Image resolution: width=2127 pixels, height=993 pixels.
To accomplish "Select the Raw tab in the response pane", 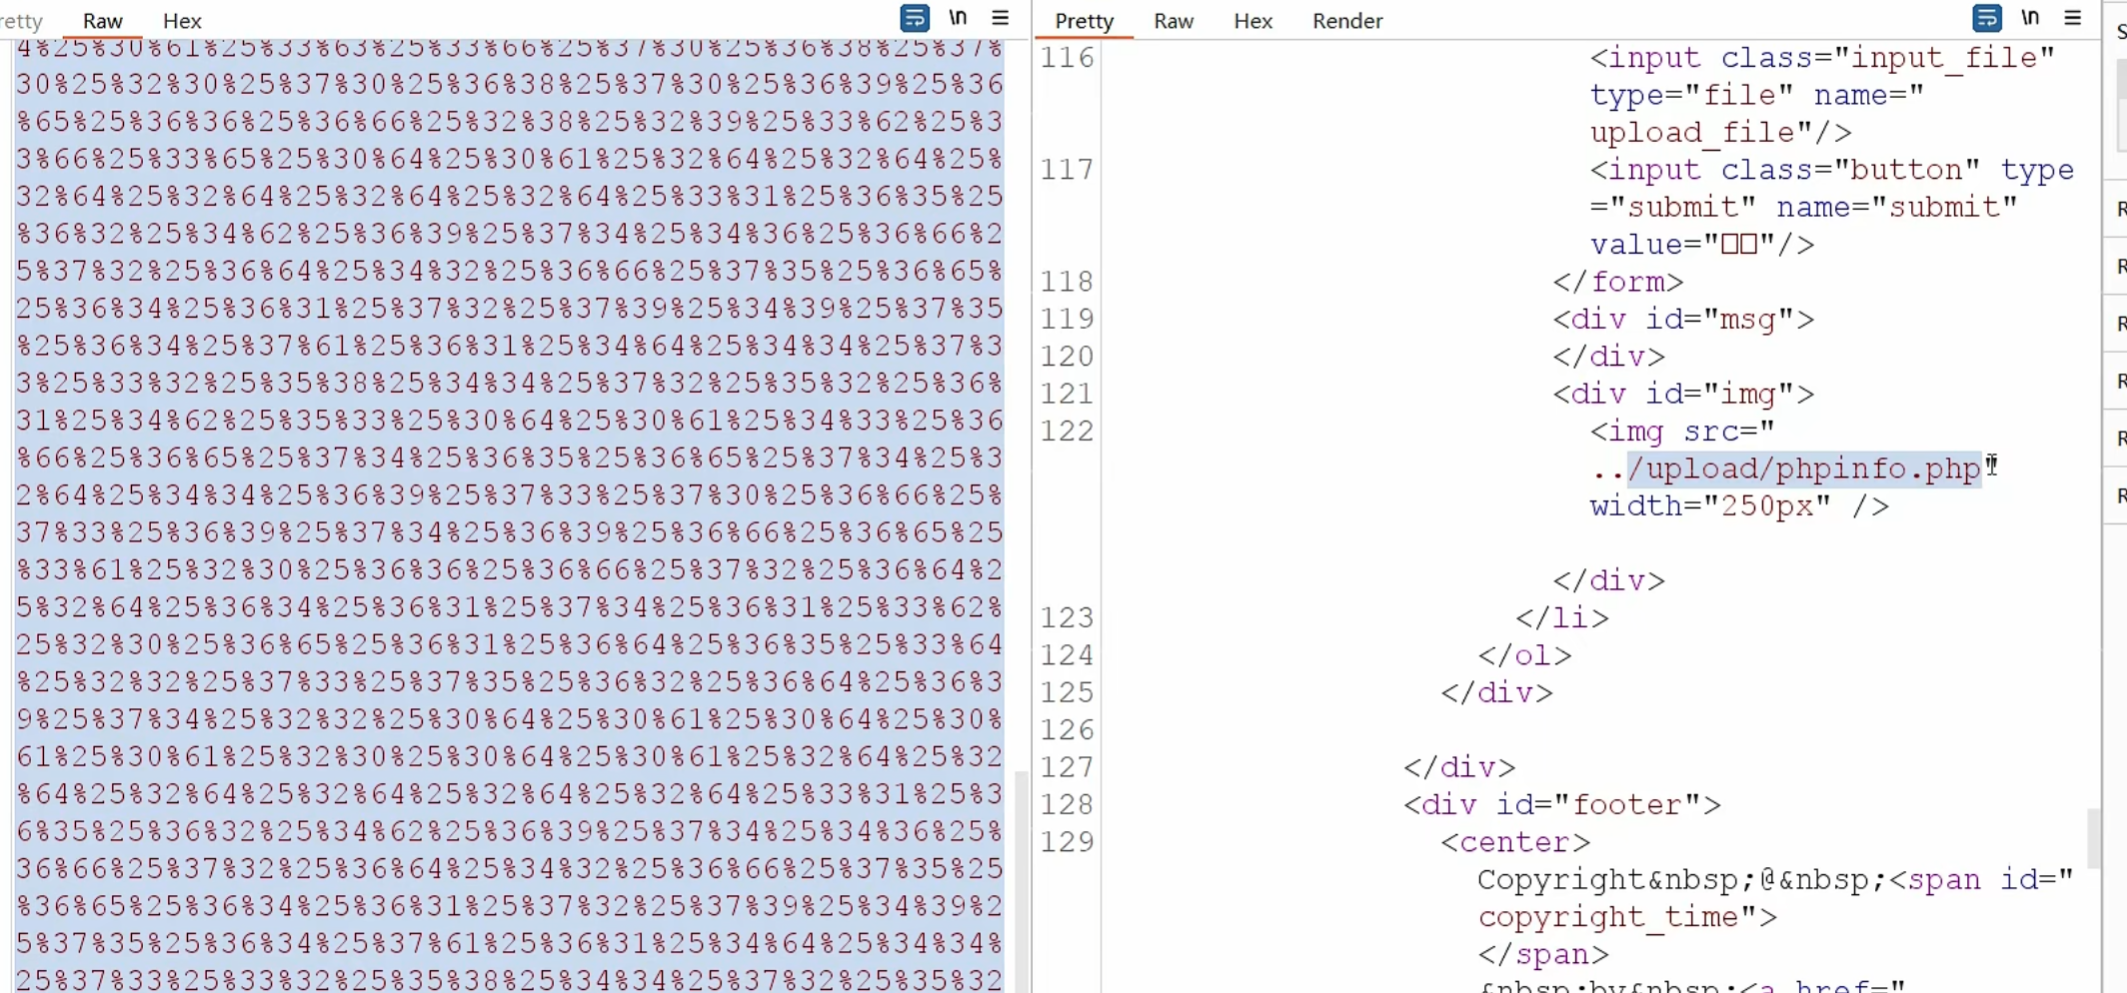I will (1173, 21).
